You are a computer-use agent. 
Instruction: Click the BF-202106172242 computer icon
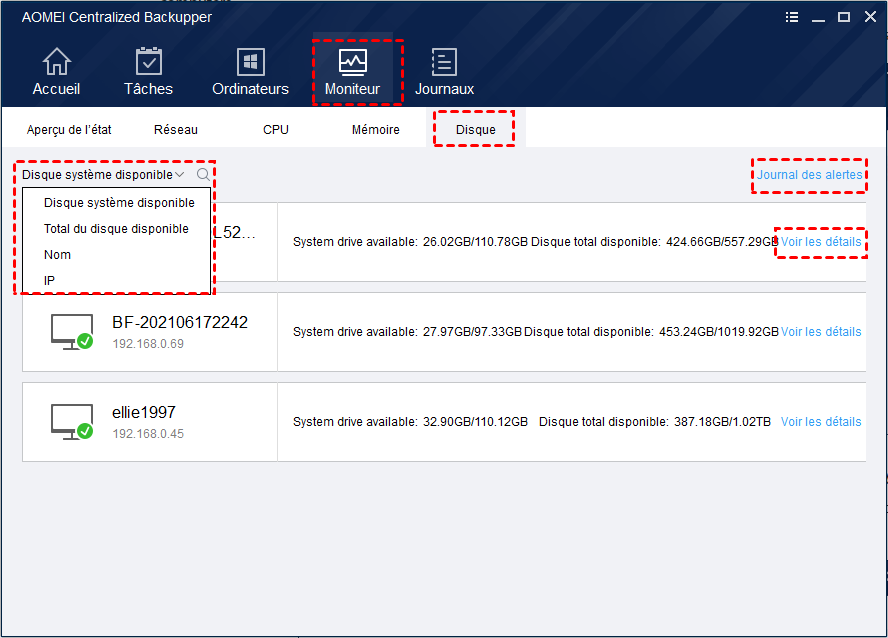click(x=72, y=332)
